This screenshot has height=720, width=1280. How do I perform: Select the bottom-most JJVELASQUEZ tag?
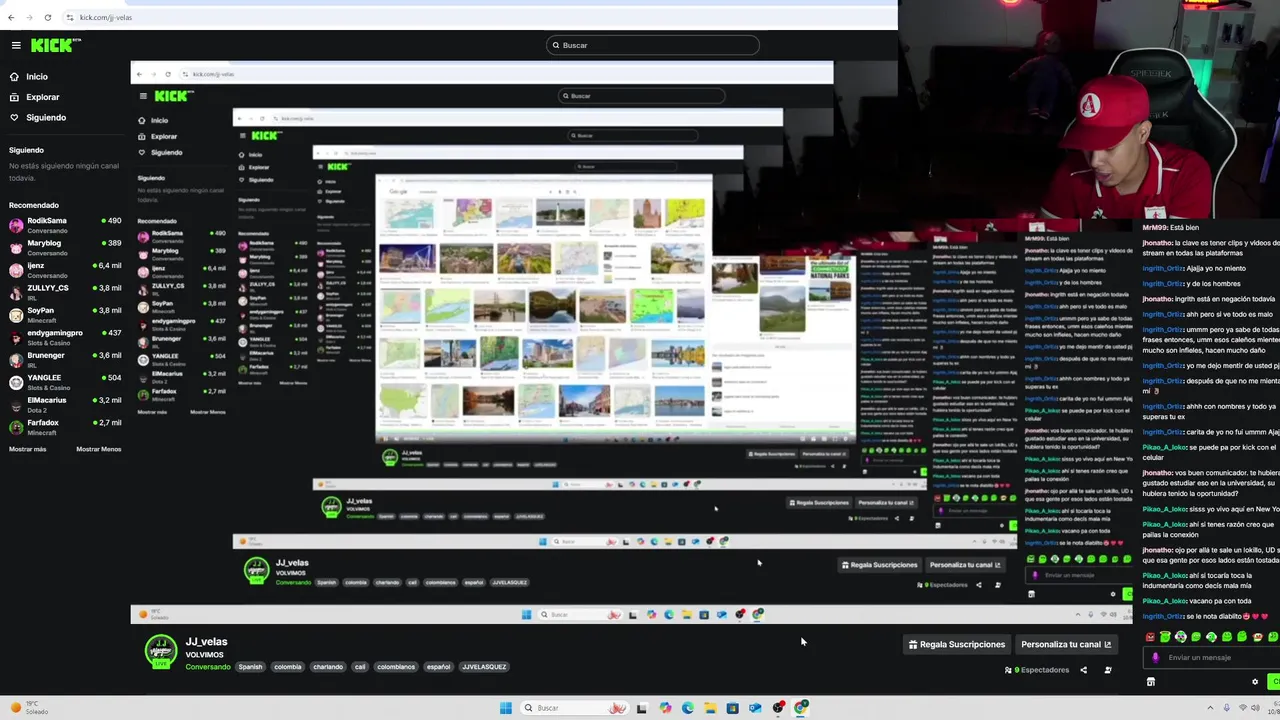484,667
